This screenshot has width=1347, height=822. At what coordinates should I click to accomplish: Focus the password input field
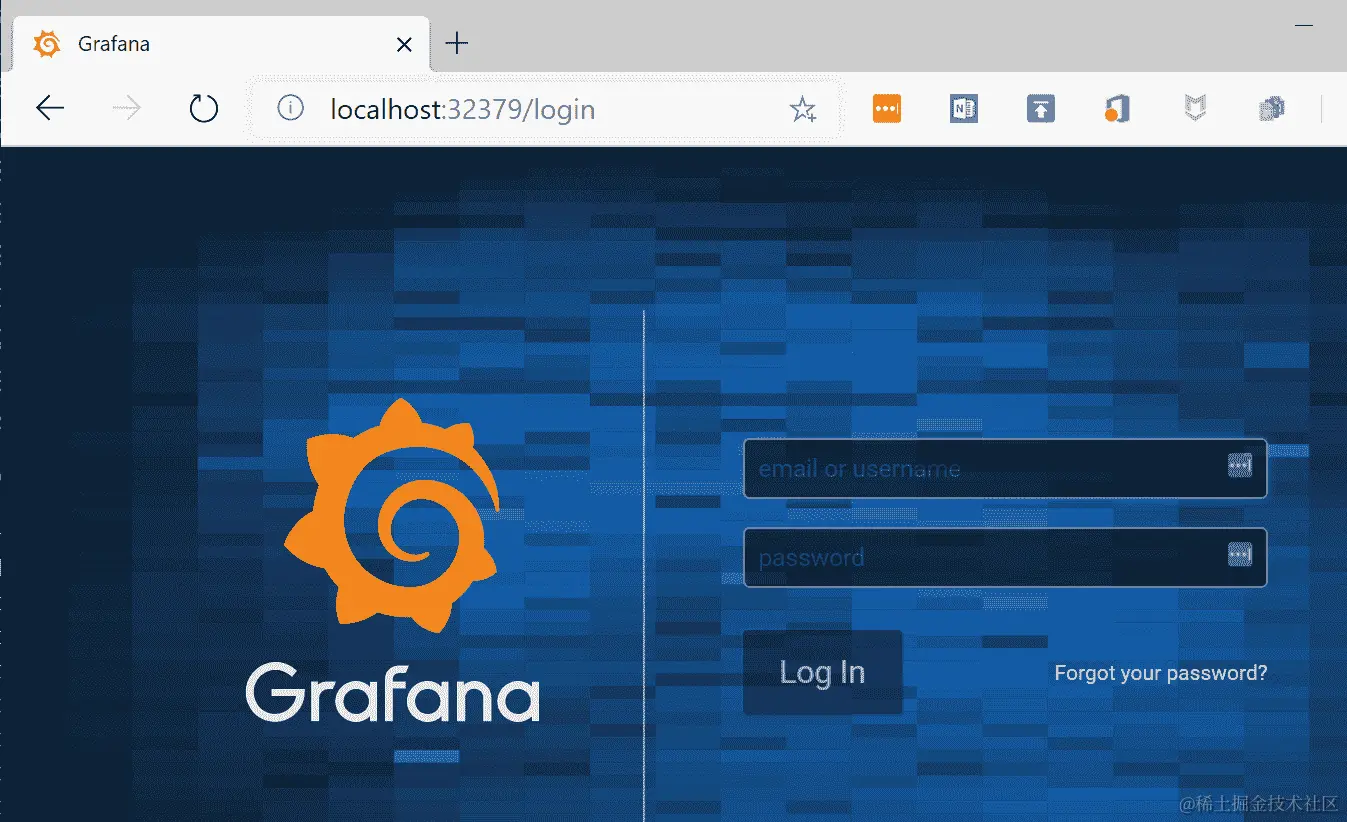click(1005, 557)
